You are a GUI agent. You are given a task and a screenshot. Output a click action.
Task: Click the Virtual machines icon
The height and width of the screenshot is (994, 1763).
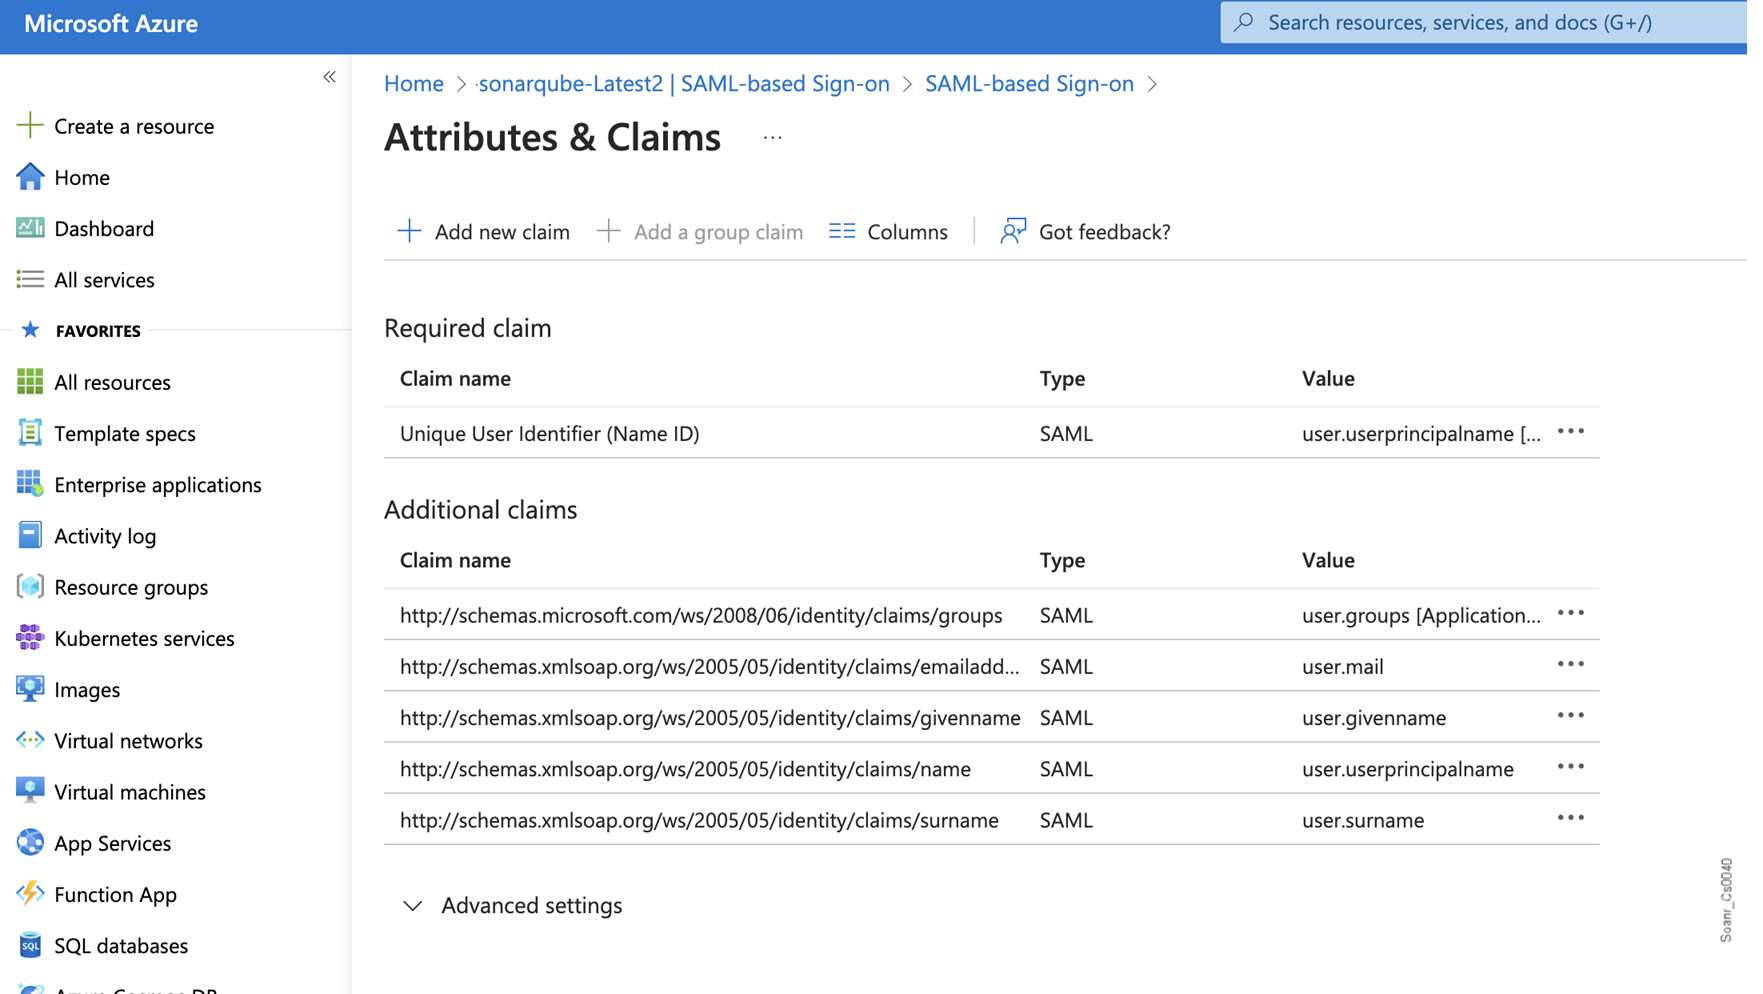click(x=30, y=791)
